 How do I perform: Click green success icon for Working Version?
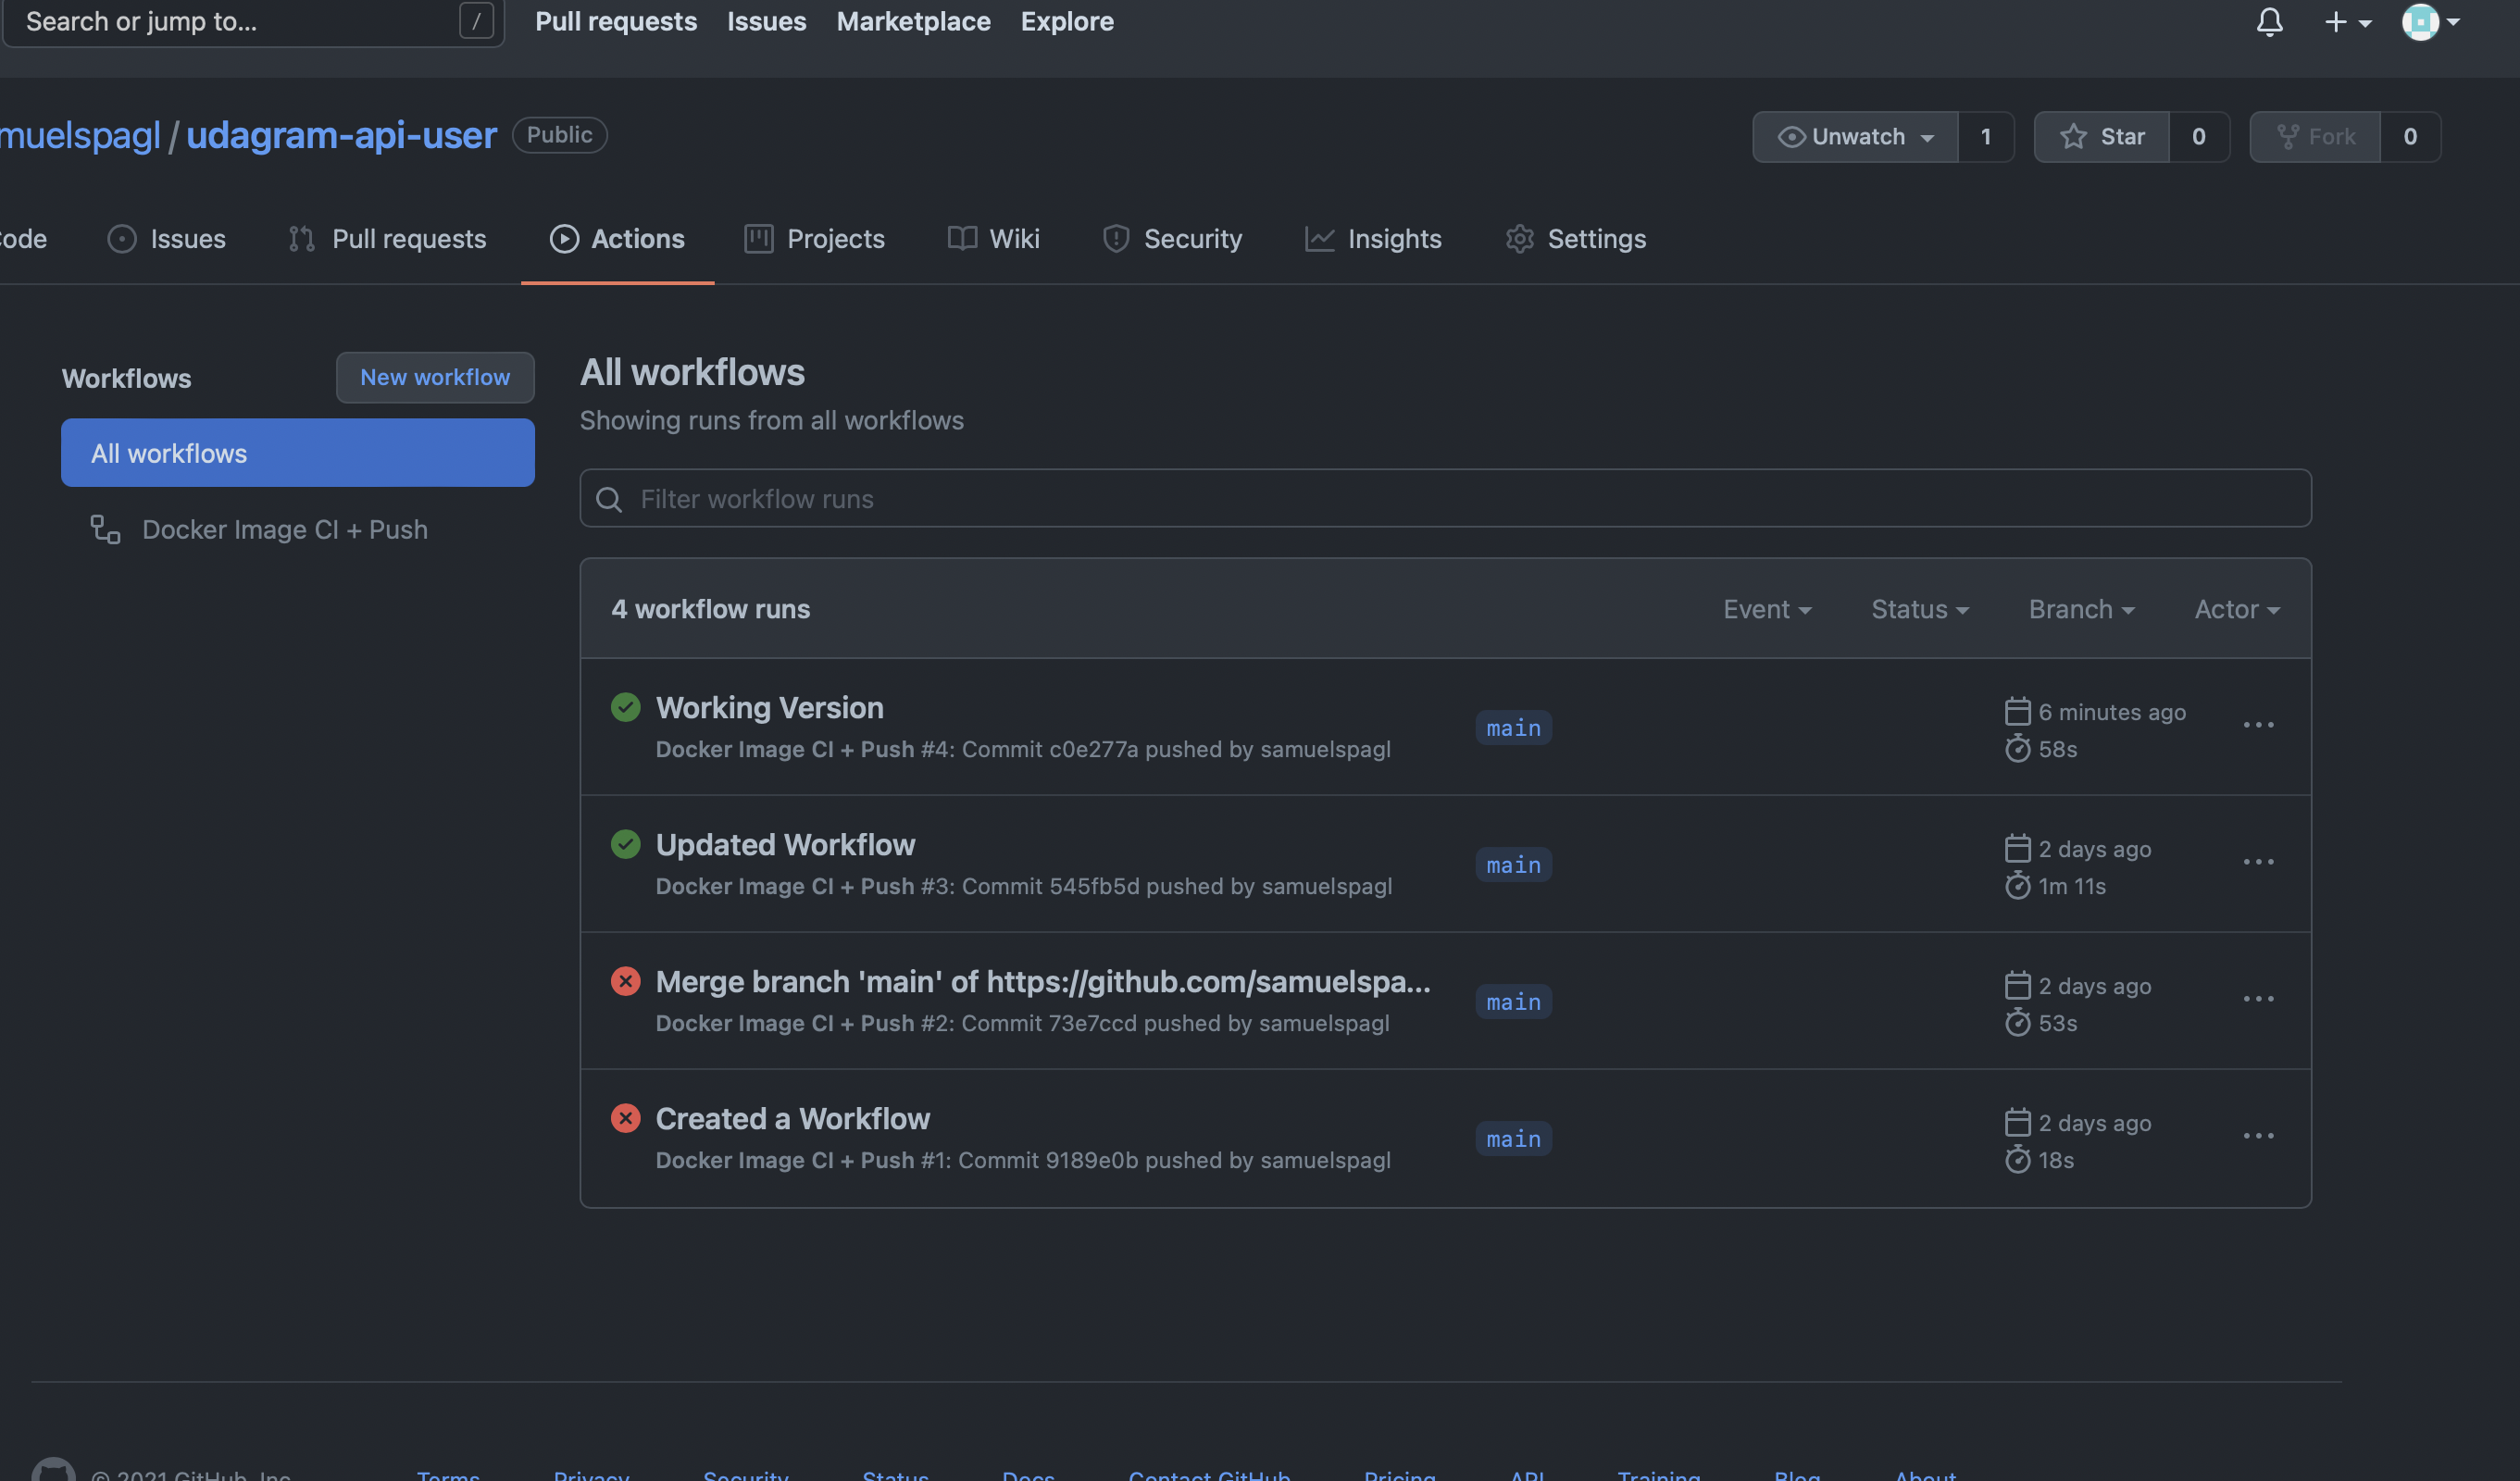[625, 707]
